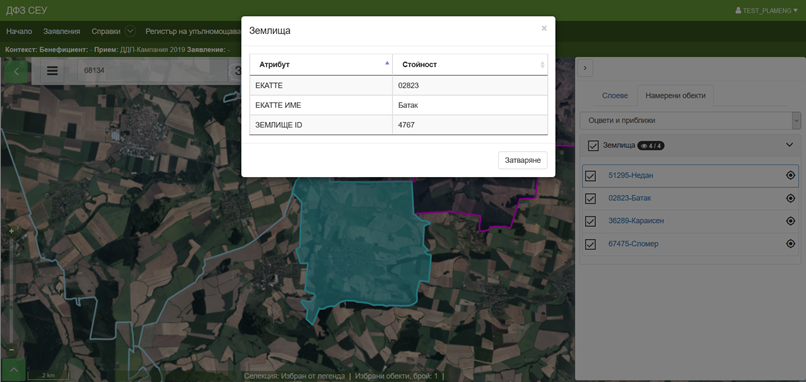Click the green up-arrow at bottom left

[13, 369]
